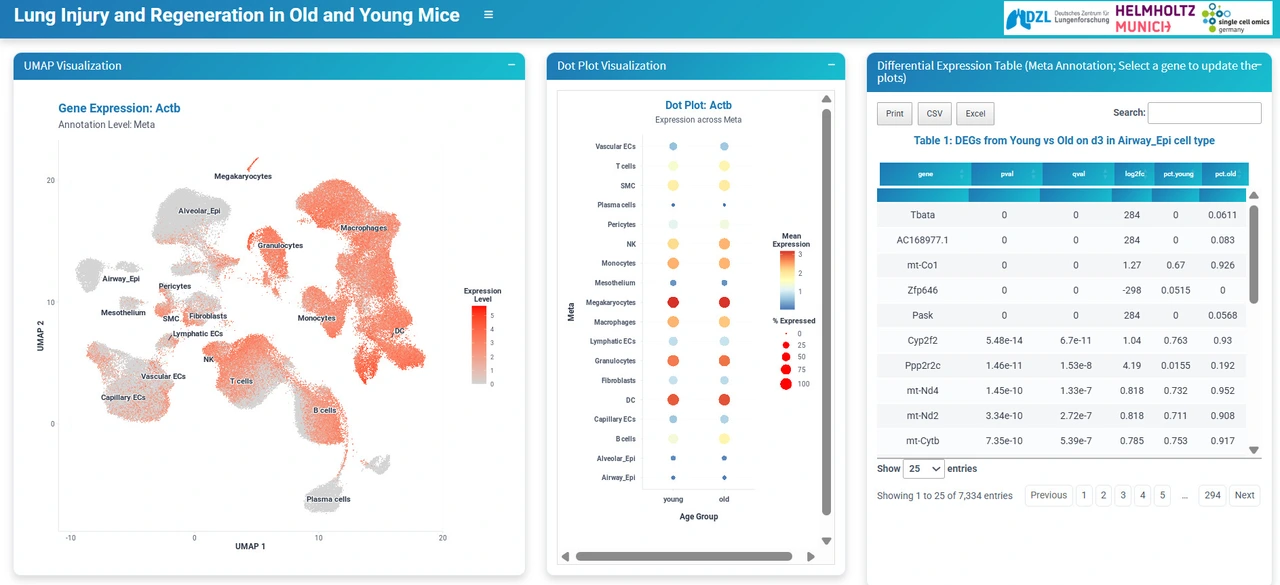Open the hamburger sidebar menu

pyautogui.click(x=488, y=15)
